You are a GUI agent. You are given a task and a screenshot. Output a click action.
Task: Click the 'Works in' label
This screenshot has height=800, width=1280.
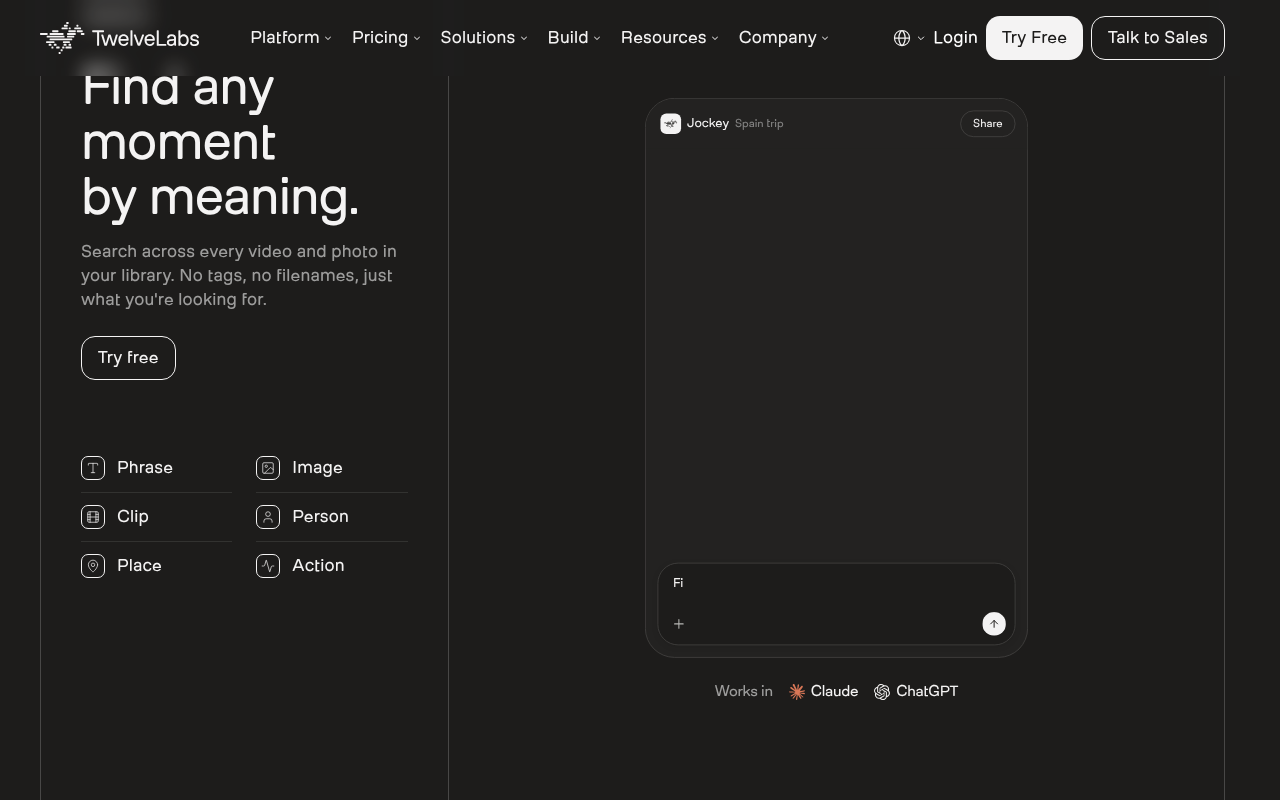(x=743, y=692)
